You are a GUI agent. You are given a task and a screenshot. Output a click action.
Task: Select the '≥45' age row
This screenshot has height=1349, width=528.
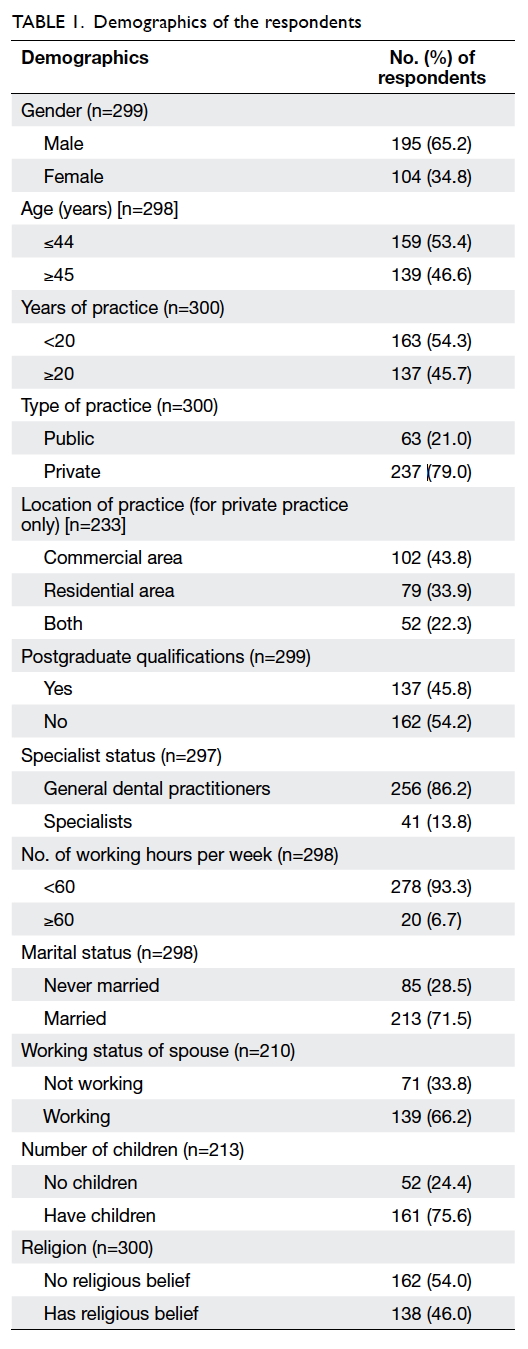(x=264, y=275)
